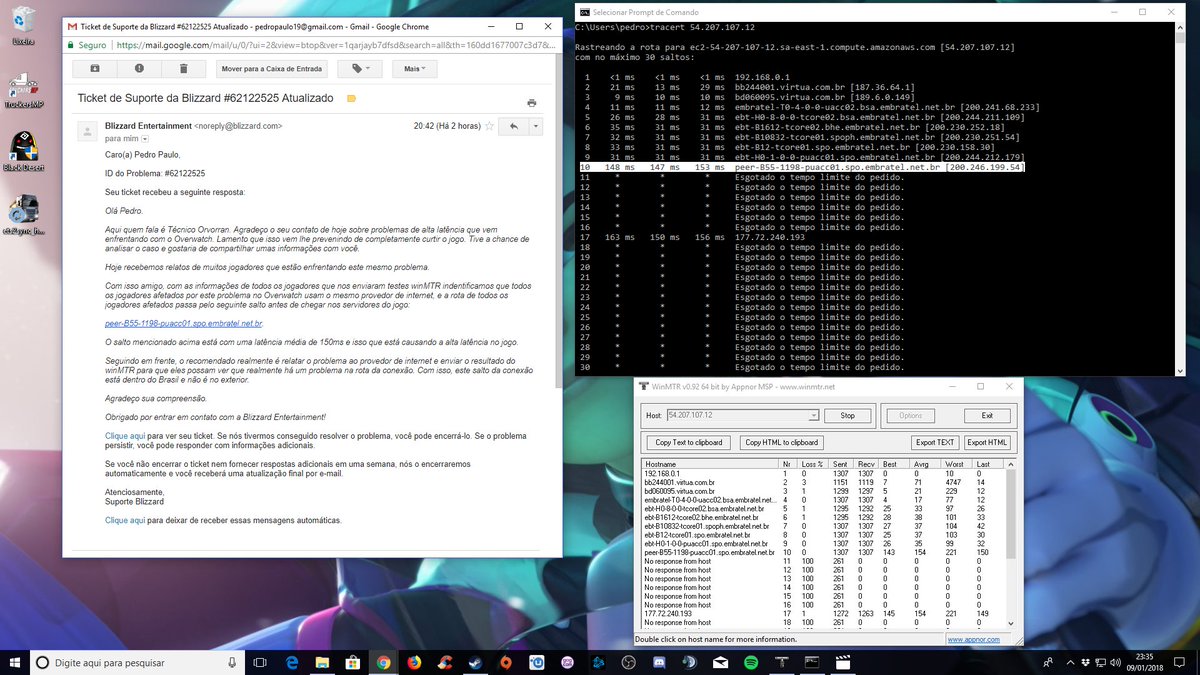The height and width of the screenshot is (675, 1200).
Task: Open Spotify from the taskbar
Action: (750, 662)
